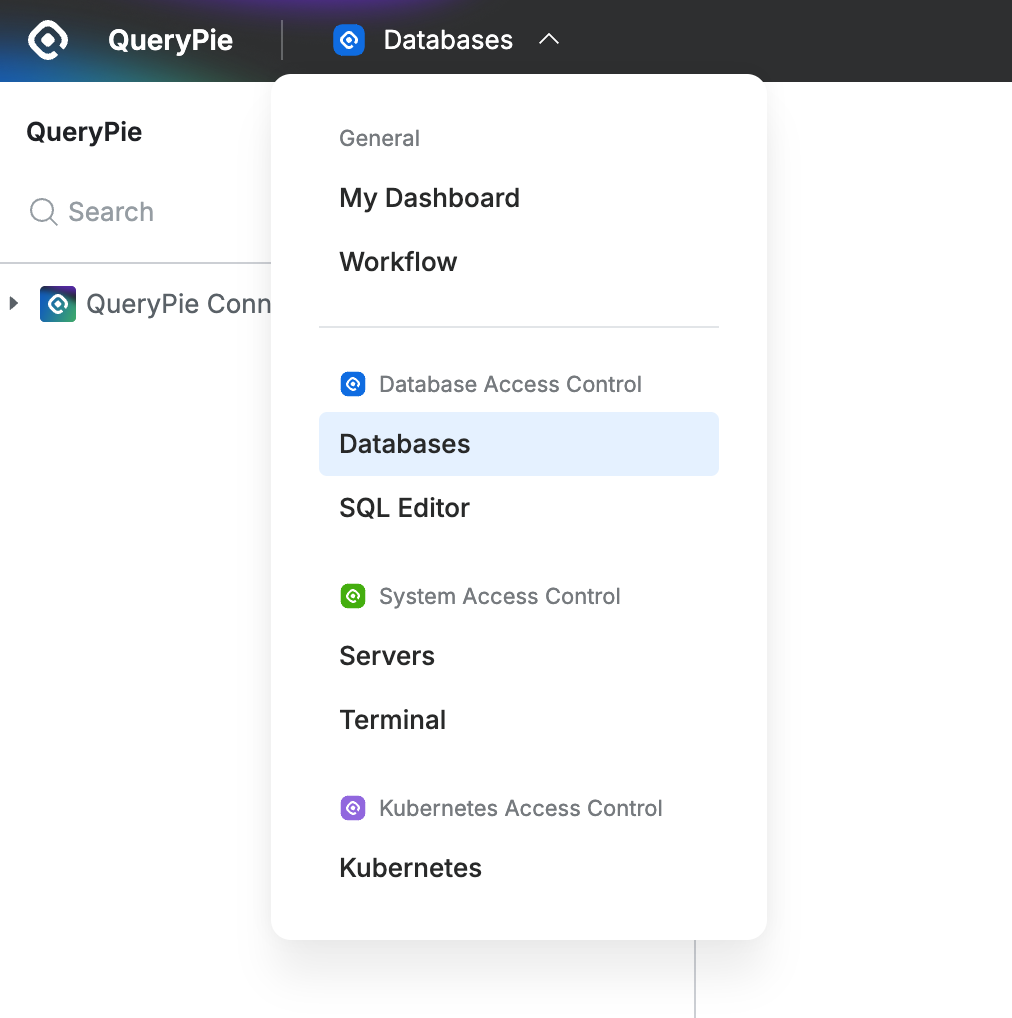The width and height of the screenshot is (1012, 1018).
Task: Open the SQL Editor menu entry
Action: tap(404, 508)
